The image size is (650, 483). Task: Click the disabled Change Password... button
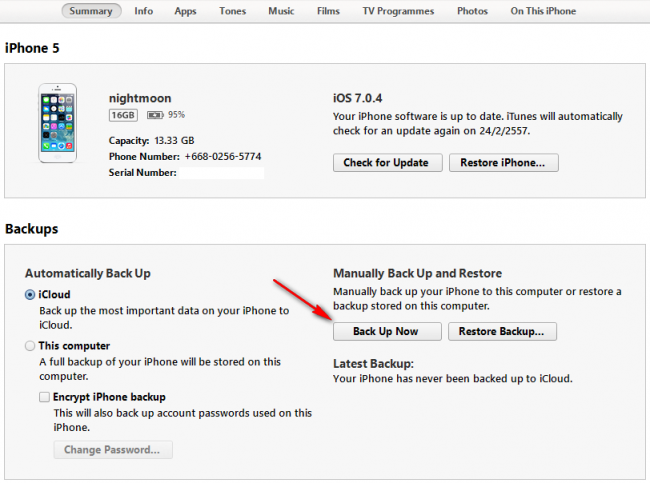pos(113,449)
